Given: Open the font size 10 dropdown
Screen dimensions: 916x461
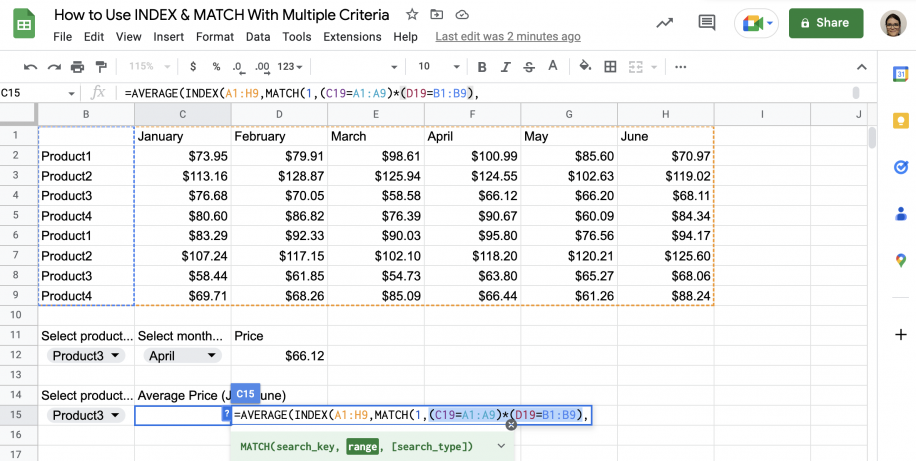Looking at the screenshot, I should [439, 67].
